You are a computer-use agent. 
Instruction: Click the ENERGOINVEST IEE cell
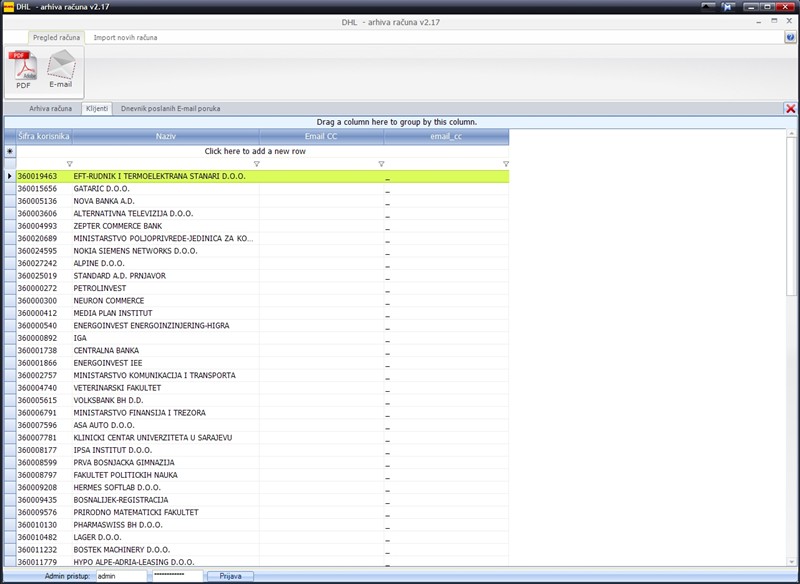coord(166,363)
